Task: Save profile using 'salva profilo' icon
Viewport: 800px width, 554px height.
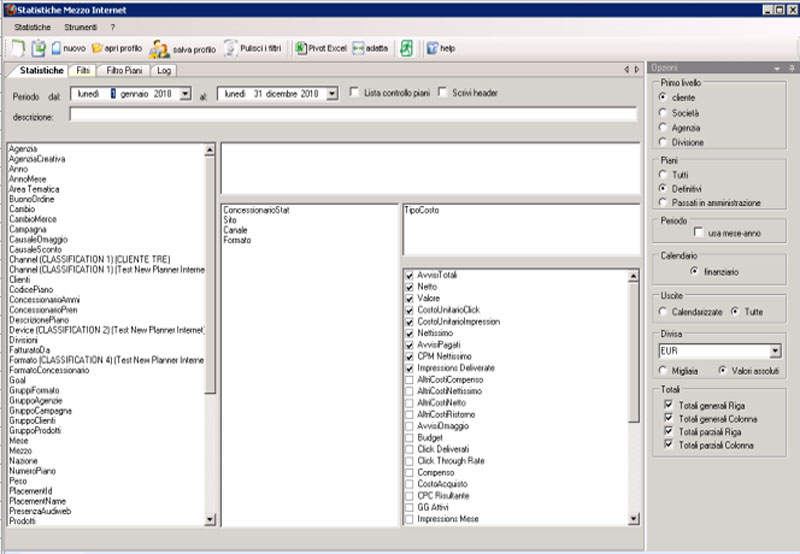Action: click(159, 48)
